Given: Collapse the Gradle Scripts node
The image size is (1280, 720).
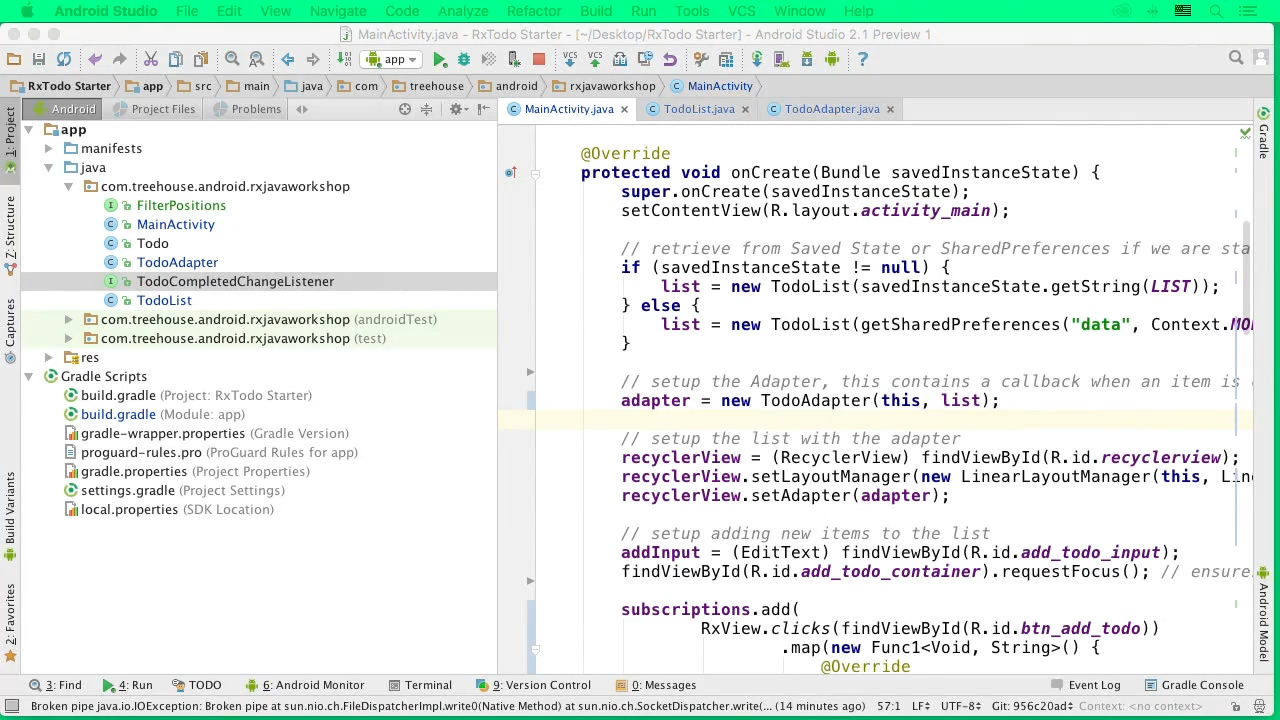Looking at the screenshot, I should point(29,376).
